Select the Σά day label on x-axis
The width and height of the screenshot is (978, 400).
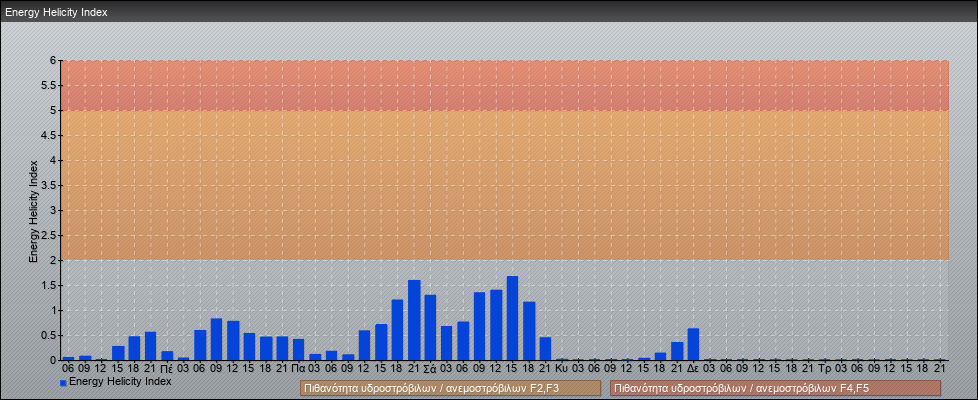pyautogui.click(x=430, y=368)
